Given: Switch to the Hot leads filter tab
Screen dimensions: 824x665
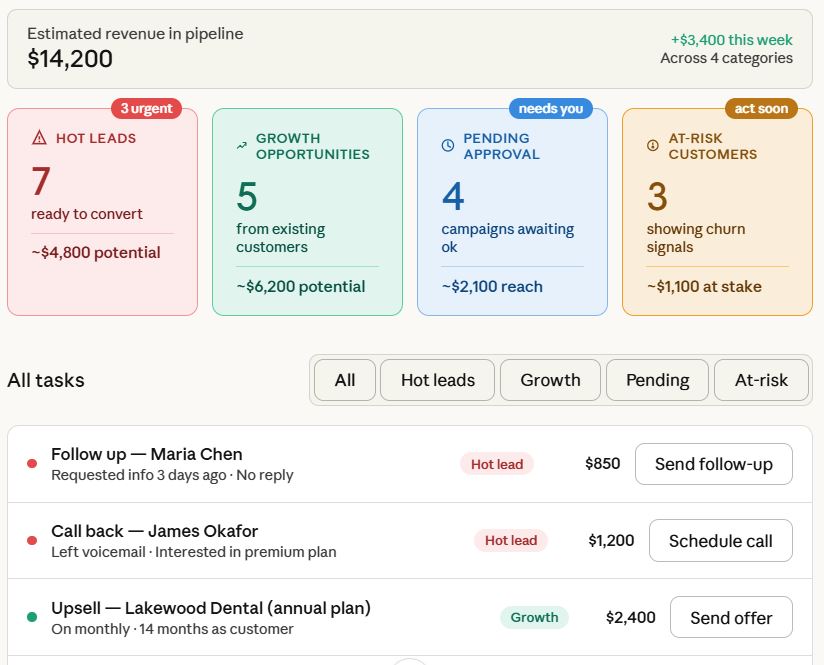Looking at the screenshot, I should click(436, 380).
